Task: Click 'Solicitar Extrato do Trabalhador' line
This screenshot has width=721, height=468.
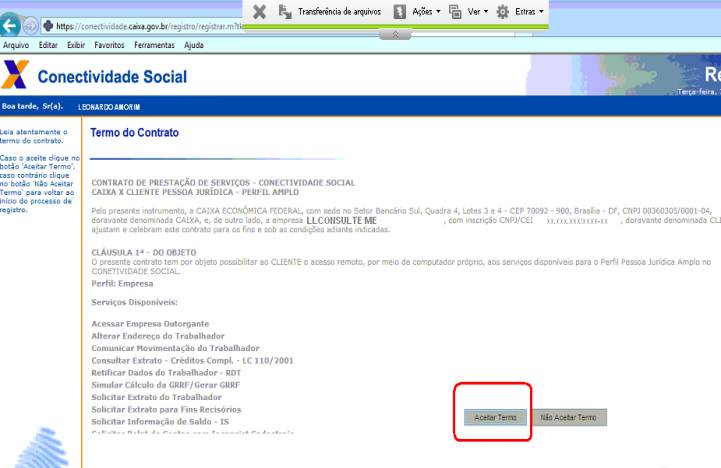Action: coord(156,397)
